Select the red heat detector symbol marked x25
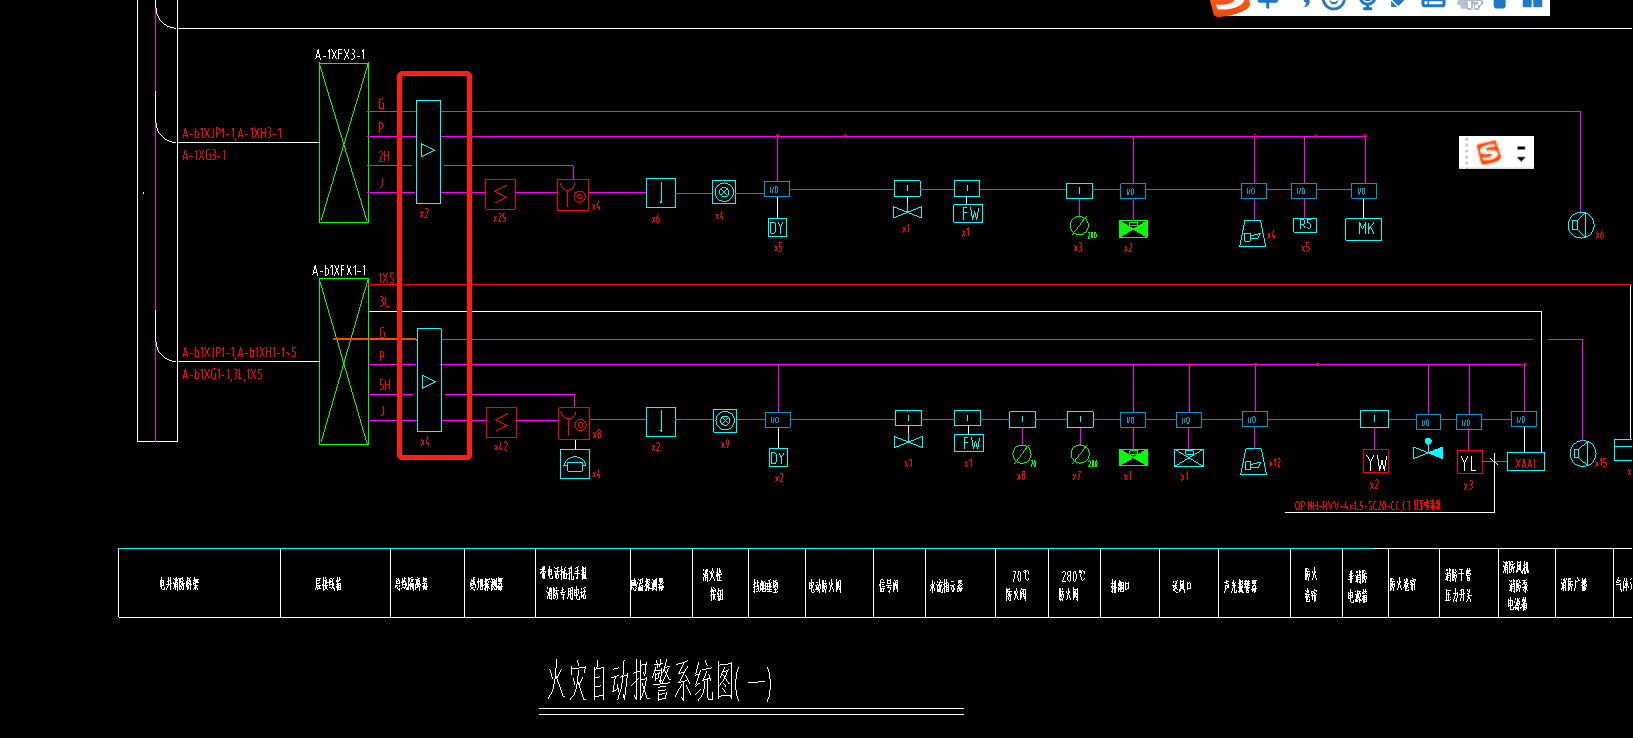Image resolution: width=1633 pixels, height=738 pixels. [x=501, y=194]
